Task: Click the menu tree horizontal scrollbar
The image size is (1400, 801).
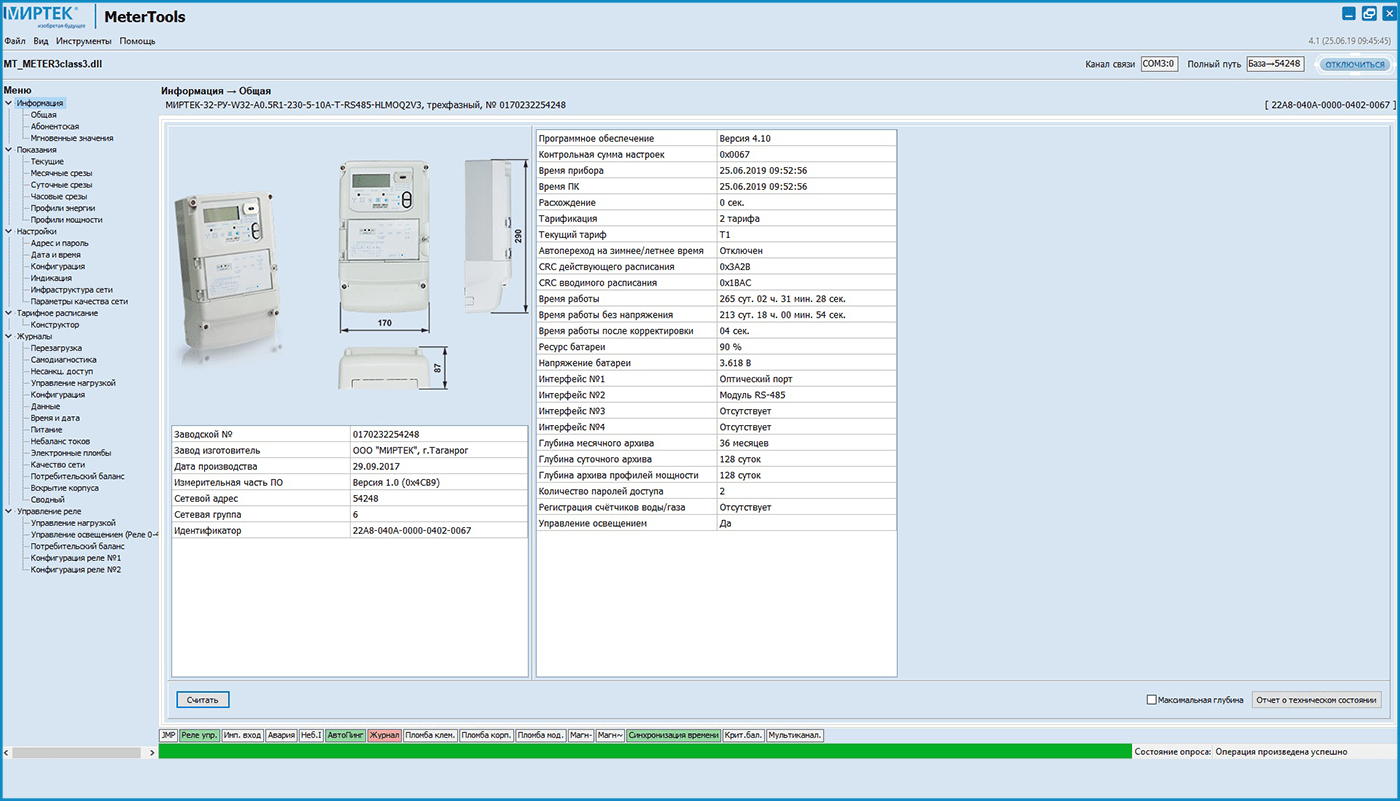Action: coord(75,752)
